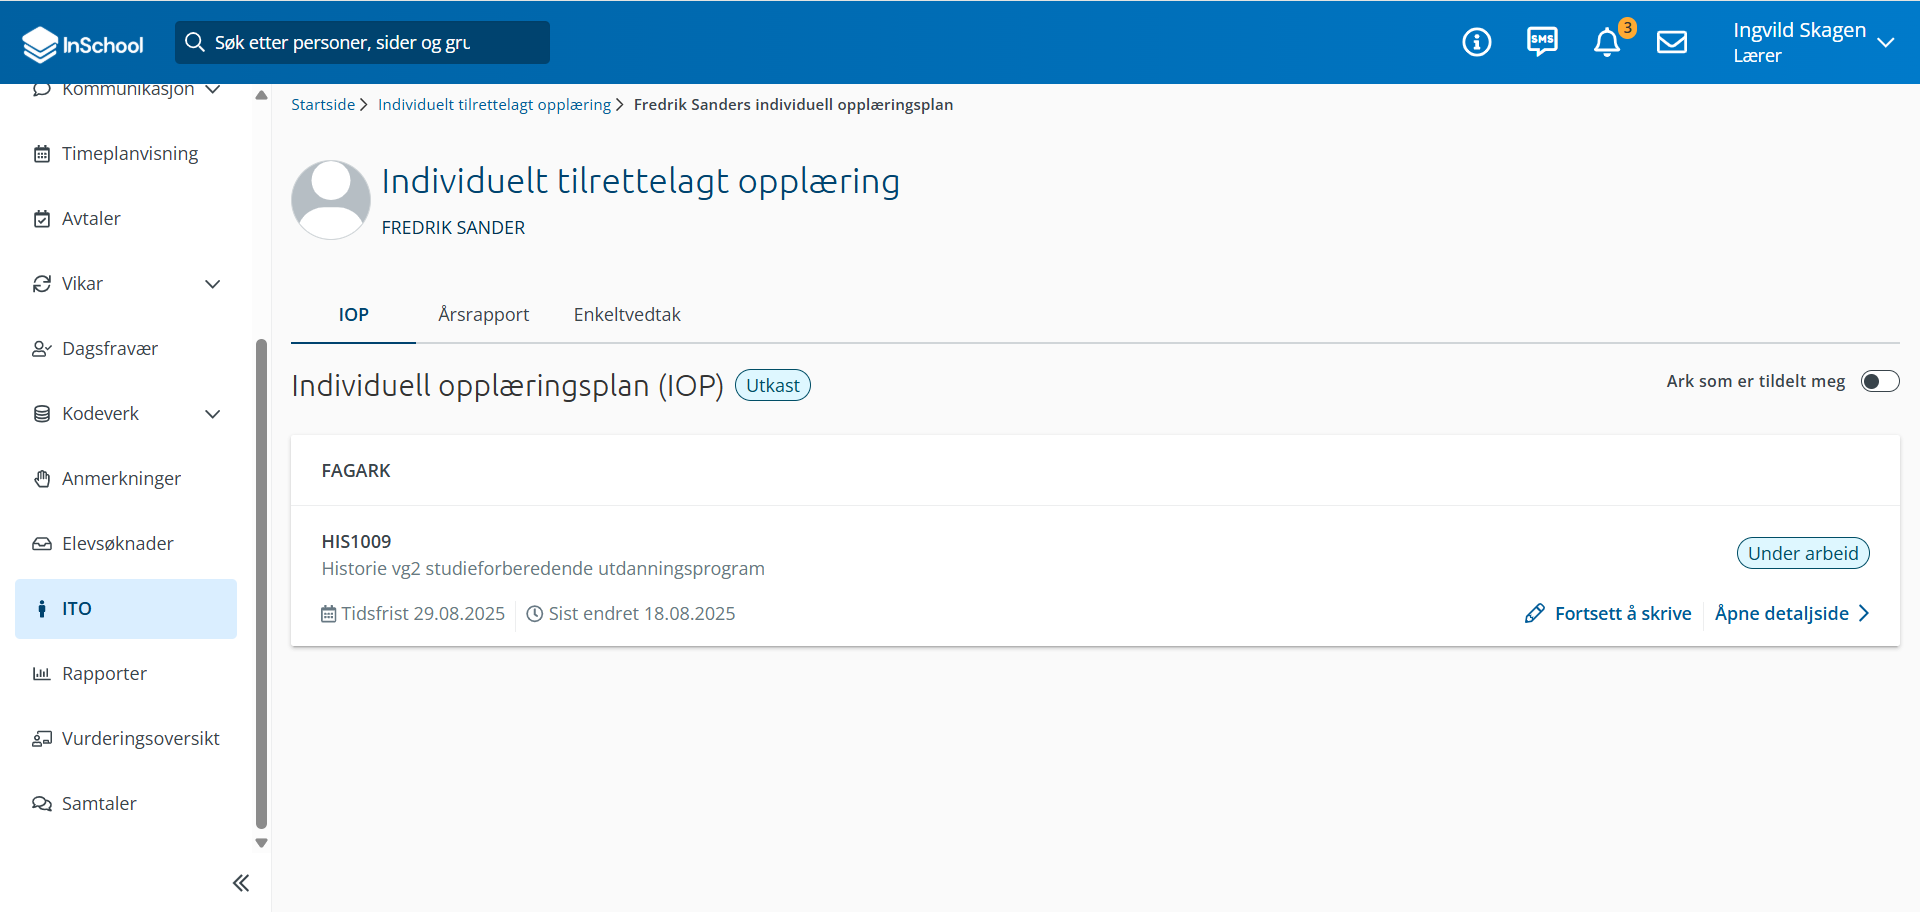The image size is (1920, 912).
Task: Open Rapporter in the sidebar
Action: [x=126, y=674]
